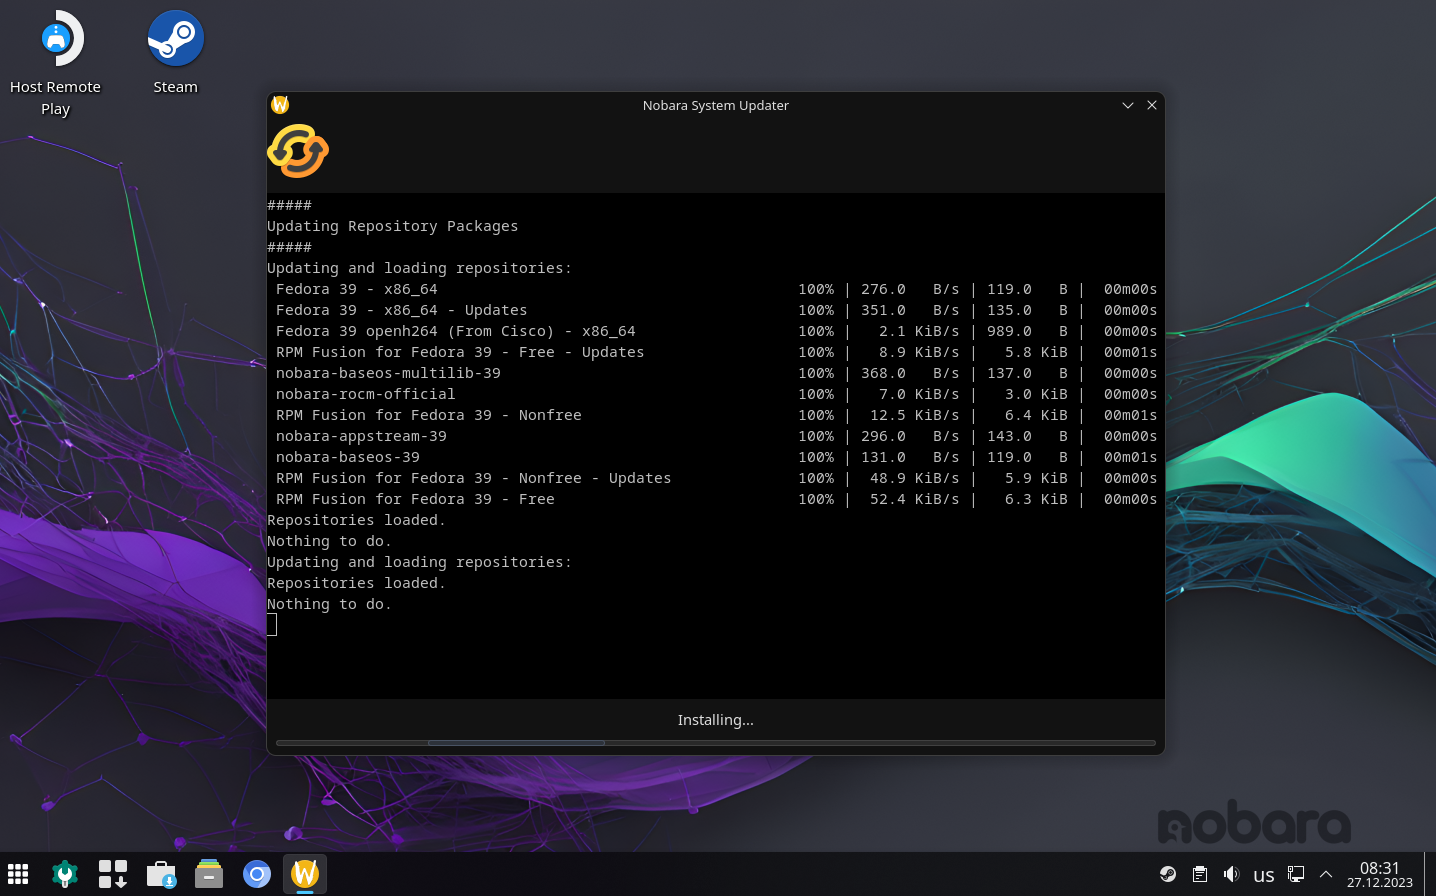Open the file manager drawer icon in taskbar
Screen dimensions: 1436x896
(209, 874)
